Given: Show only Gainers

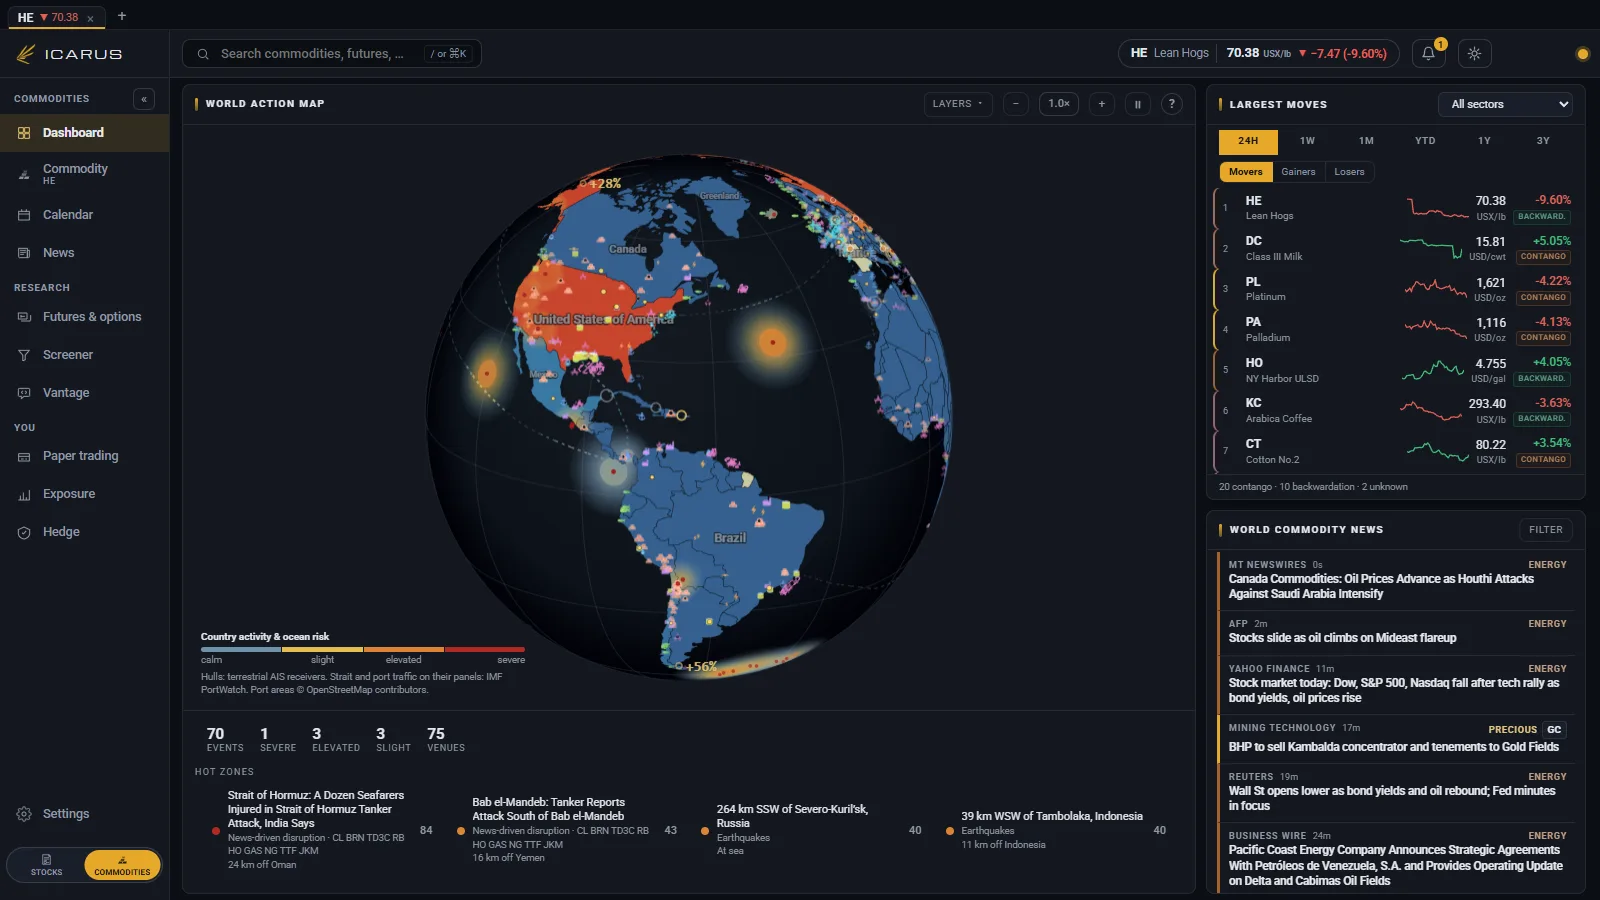Looking at the screenshot, I should click(1298, 172).
